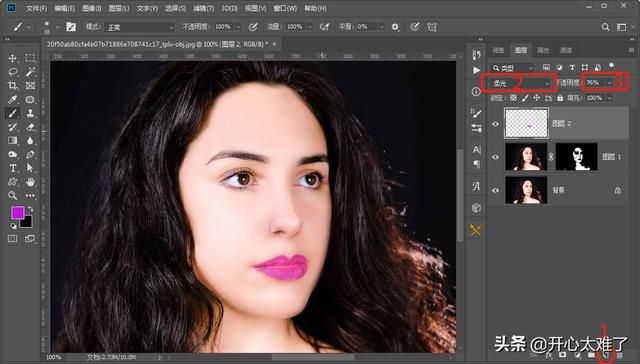The height and width of the screenshot is (364, 640).
Task: Select the Move tool
Action: click(x=13, y=58)
